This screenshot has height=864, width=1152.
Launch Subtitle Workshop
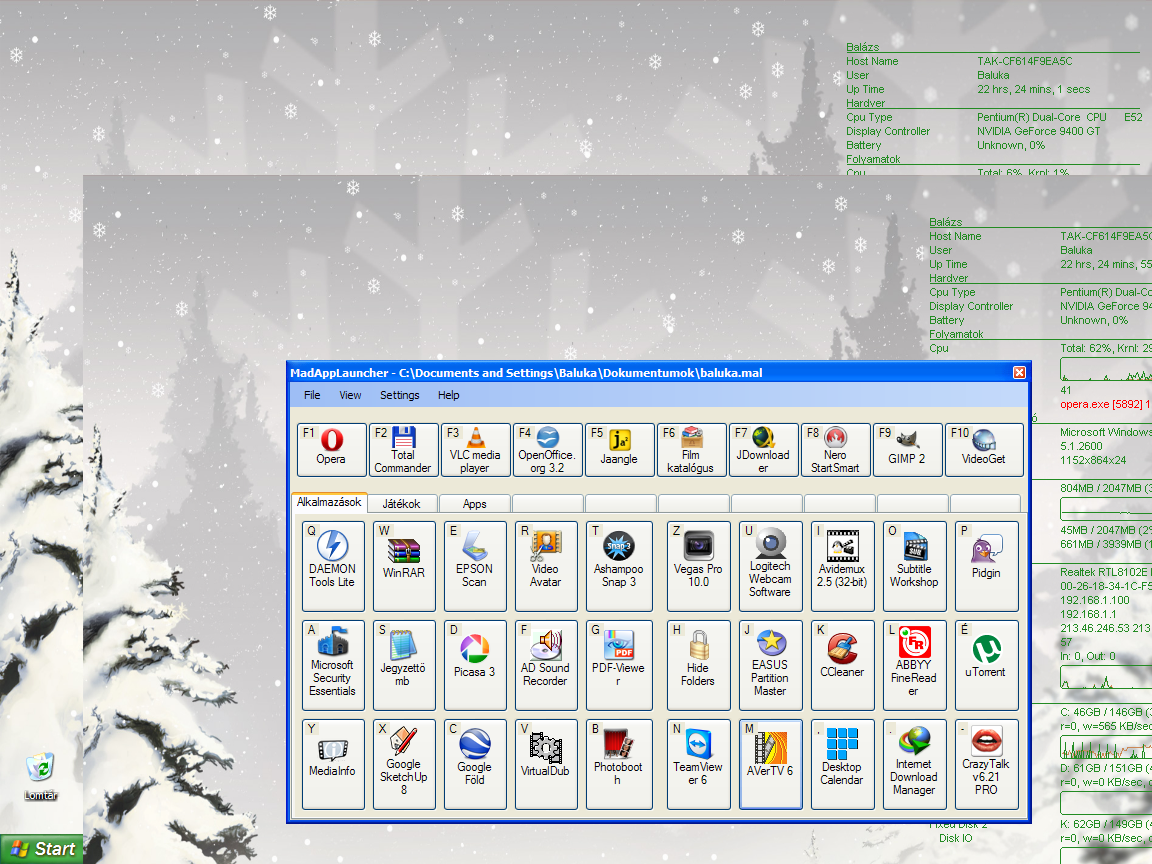tap(915, 566)
